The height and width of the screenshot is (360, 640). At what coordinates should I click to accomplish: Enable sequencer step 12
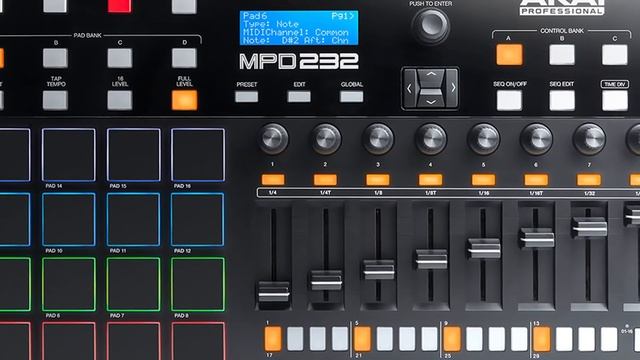coord(519,339)
